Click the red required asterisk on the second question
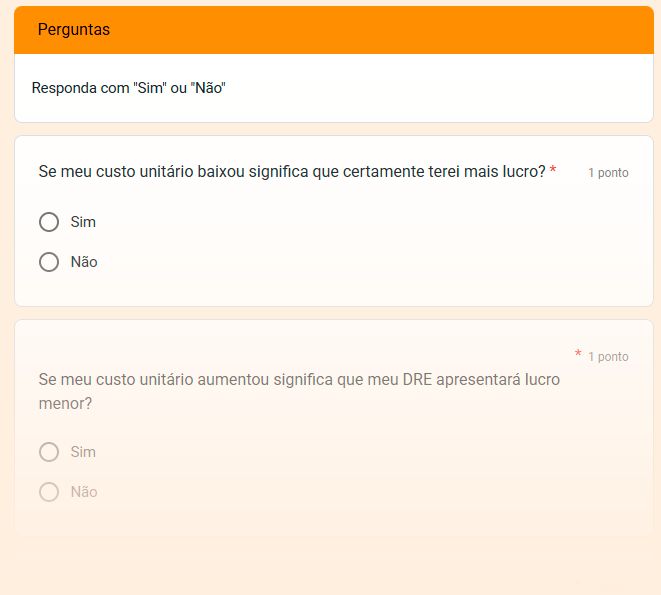This screenshot has height=595, width=661. click(578, 355)
